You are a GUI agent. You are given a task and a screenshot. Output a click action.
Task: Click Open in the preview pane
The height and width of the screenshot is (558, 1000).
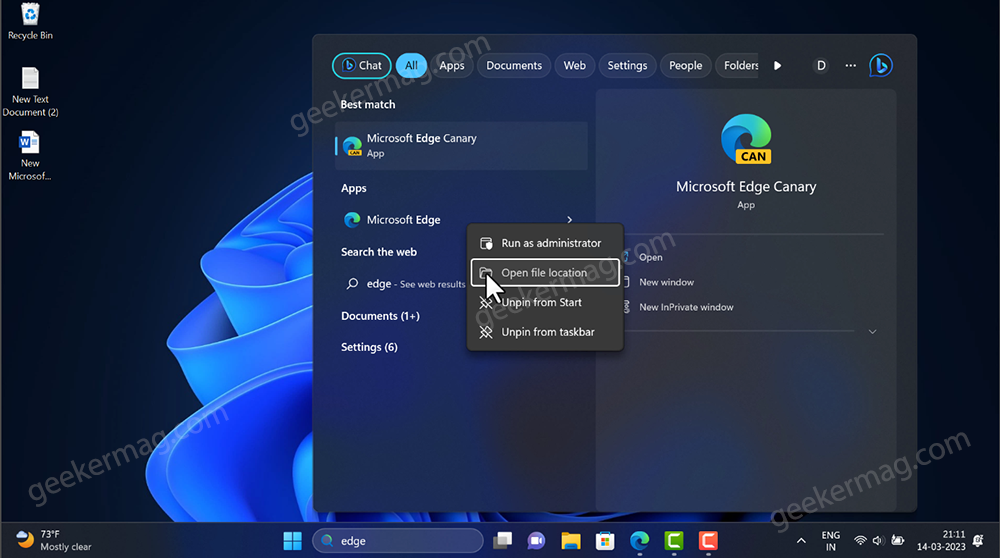651,257
